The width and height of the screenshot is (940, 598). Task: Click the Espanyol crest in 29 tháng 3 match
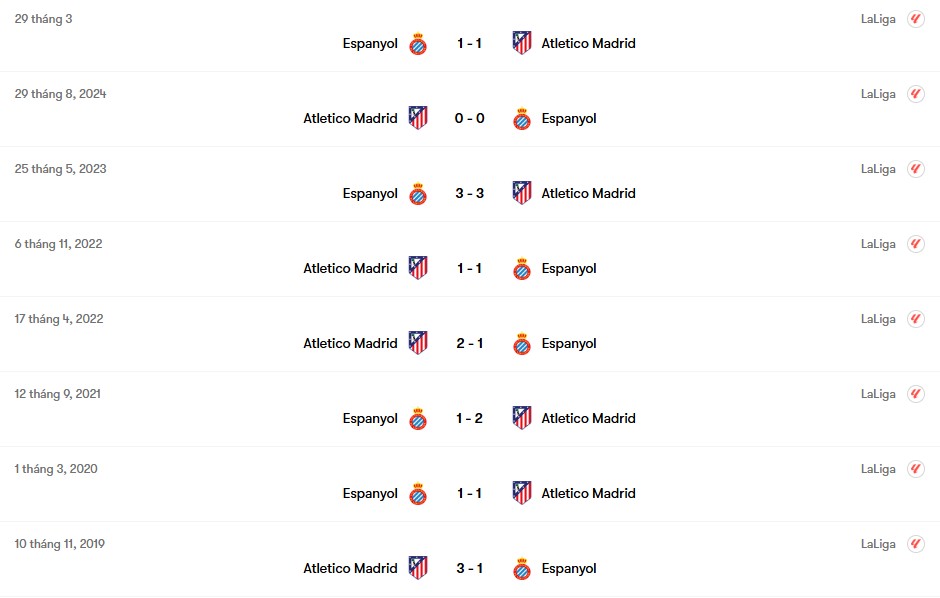(x=418, y=44)
